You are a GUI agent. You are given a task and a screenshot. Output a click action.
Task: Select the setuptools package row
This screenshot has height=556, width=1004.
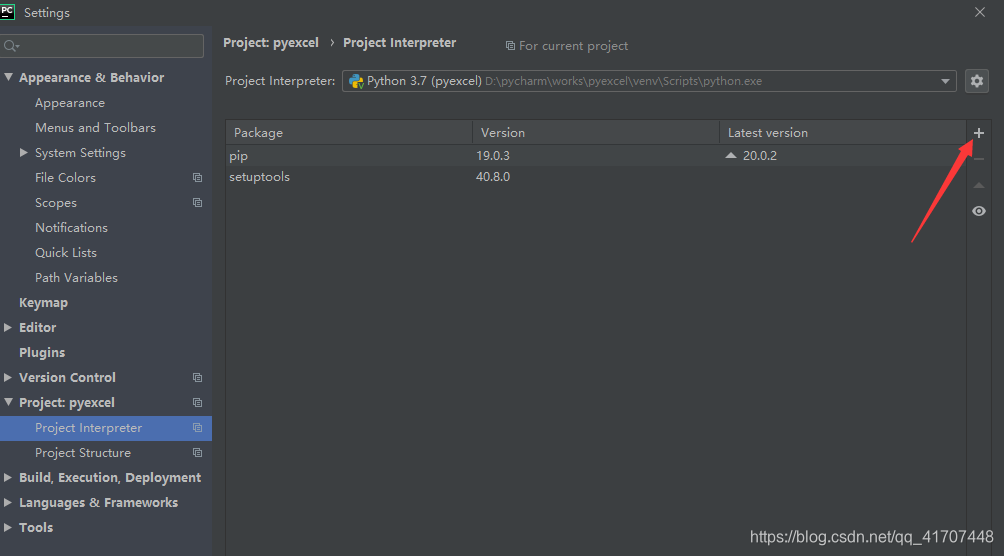point(595,177)
